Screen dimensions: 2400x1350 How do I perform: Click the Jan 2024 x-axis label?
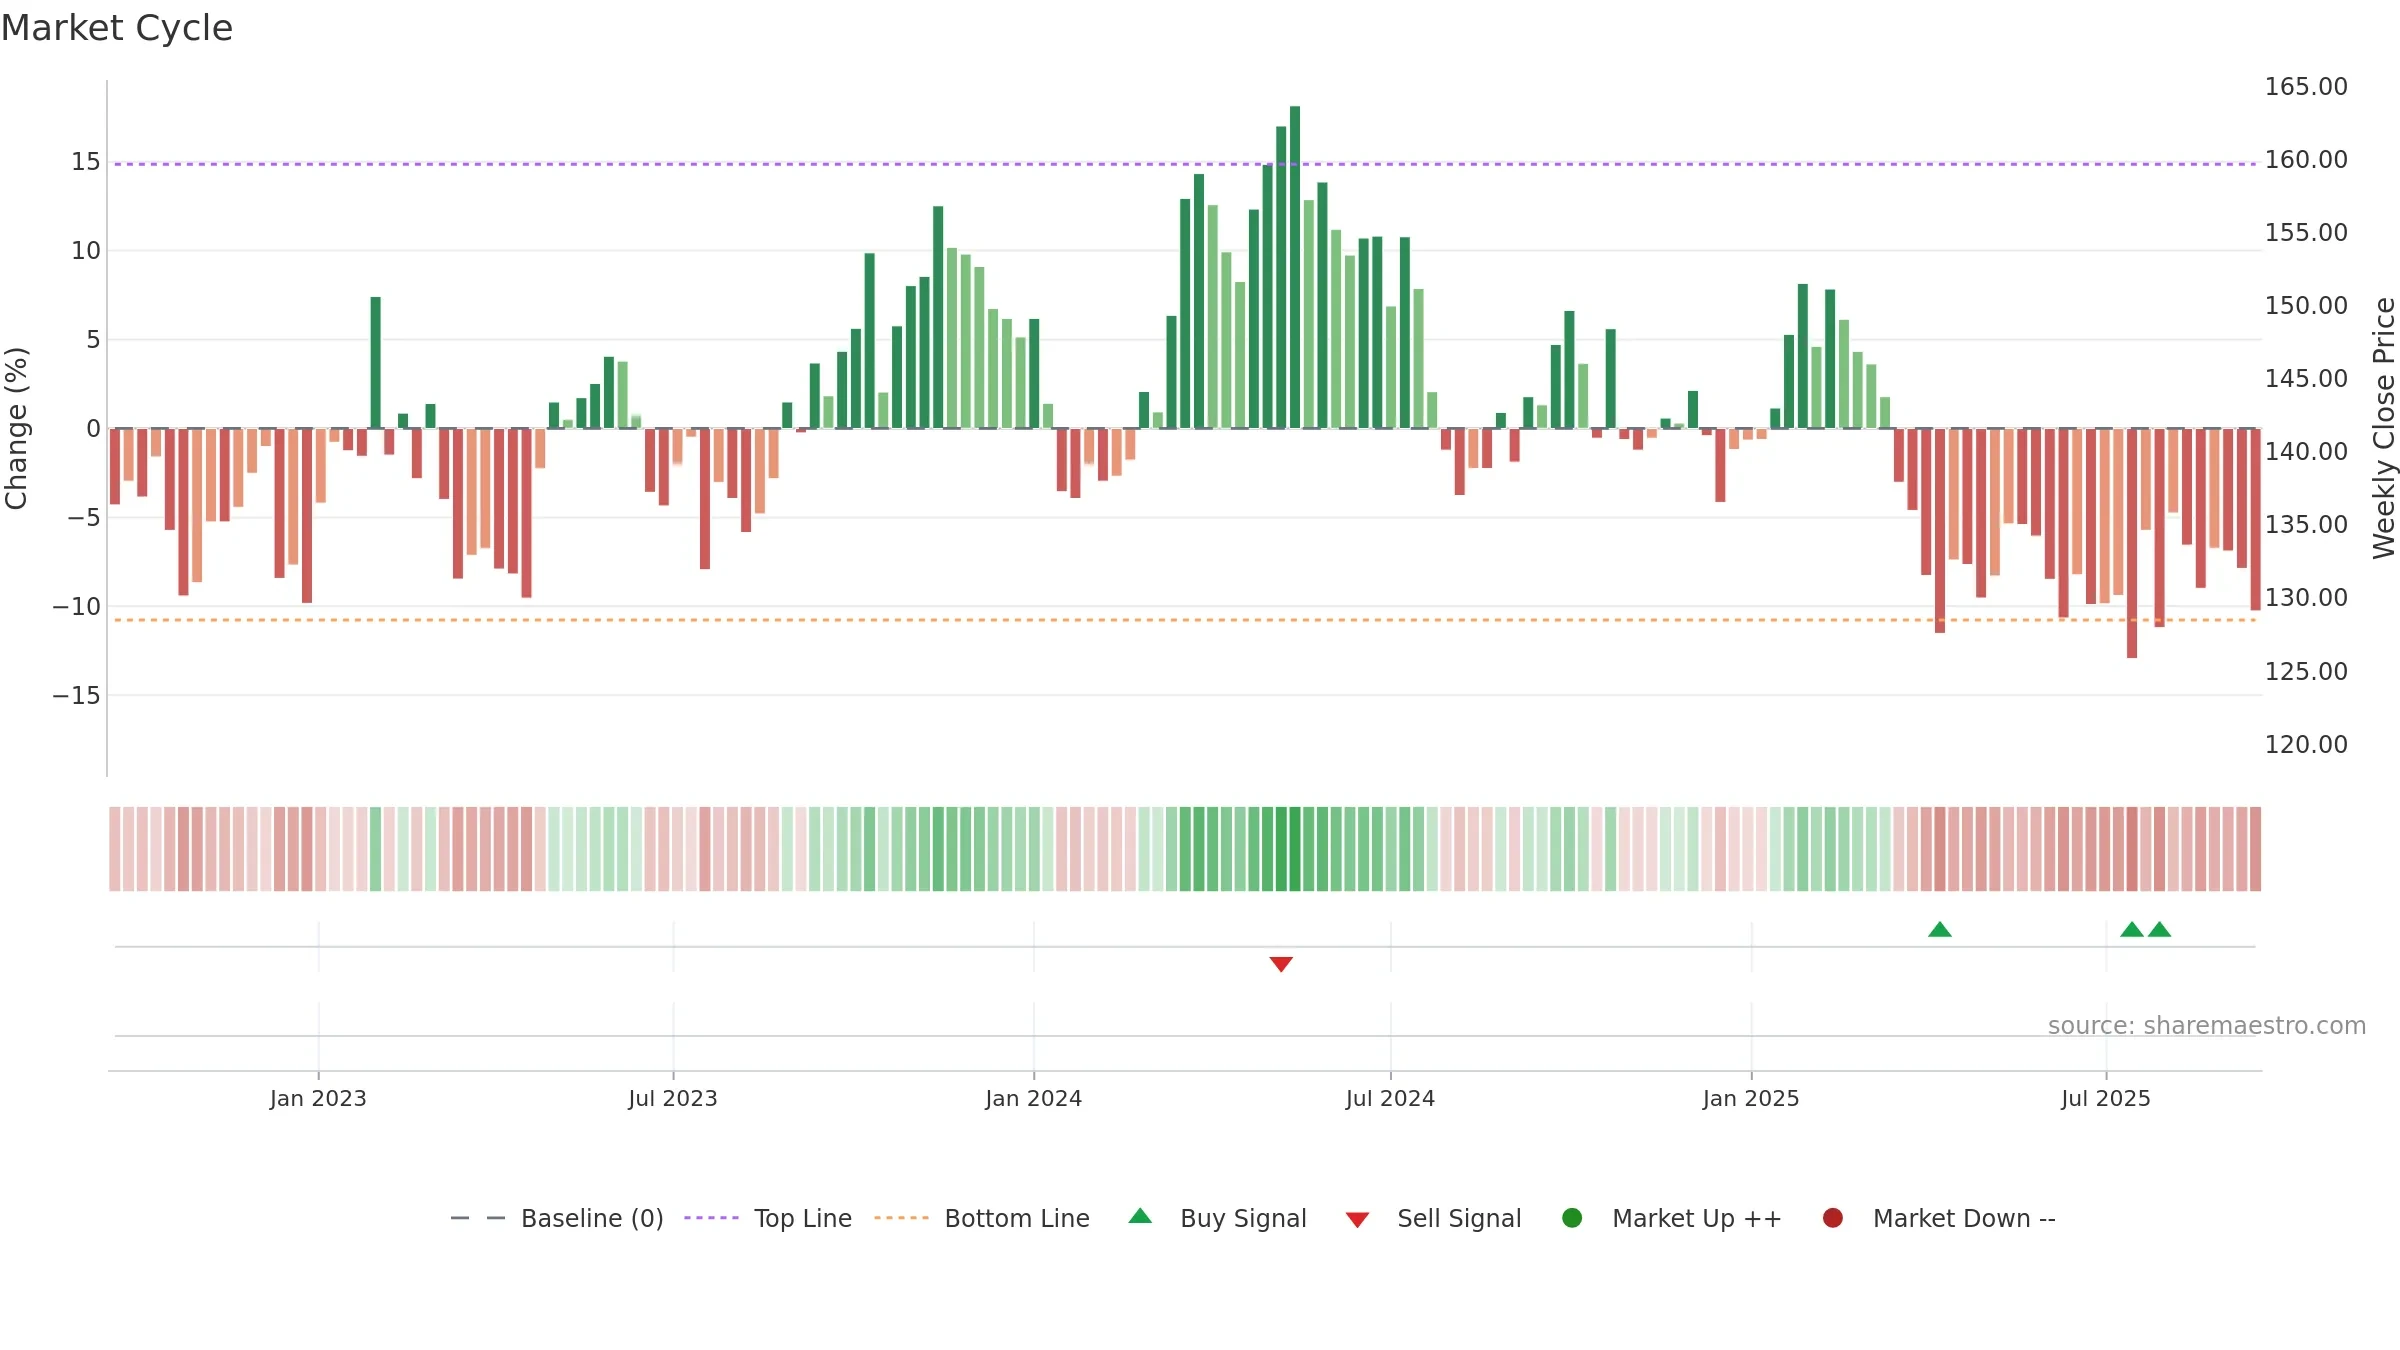click(x=1033, y=1098)
